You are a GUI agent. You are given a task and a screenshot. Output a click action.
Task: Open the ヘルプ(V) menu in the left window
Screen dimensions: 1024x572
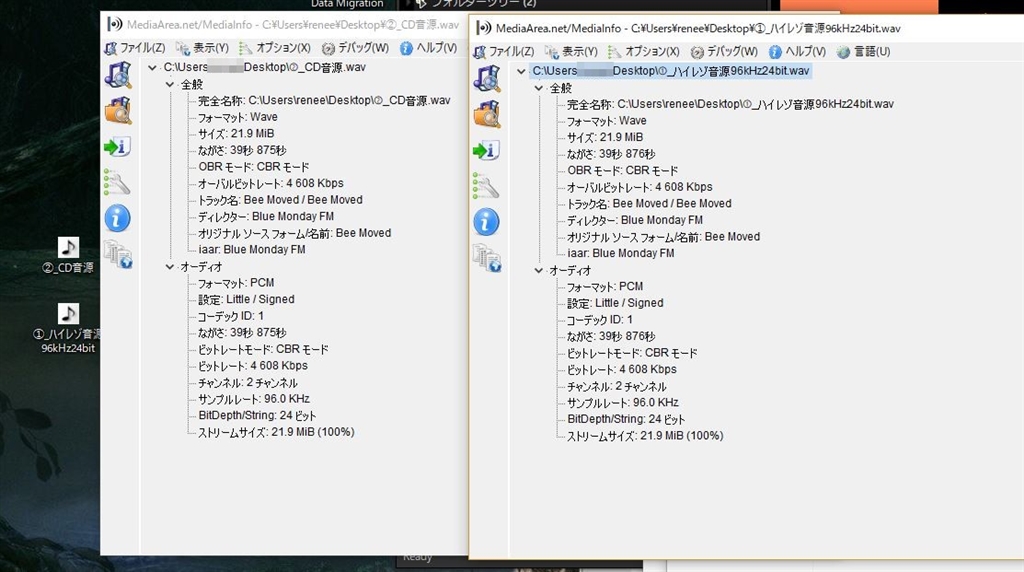[x=428, y=48]
